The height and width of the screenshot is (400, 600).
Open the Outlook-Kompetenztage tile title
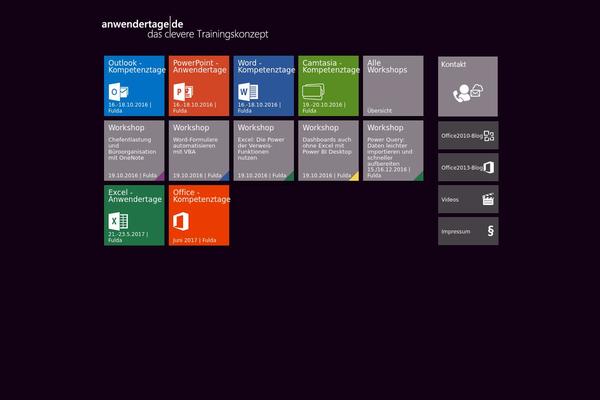[137, 66]
